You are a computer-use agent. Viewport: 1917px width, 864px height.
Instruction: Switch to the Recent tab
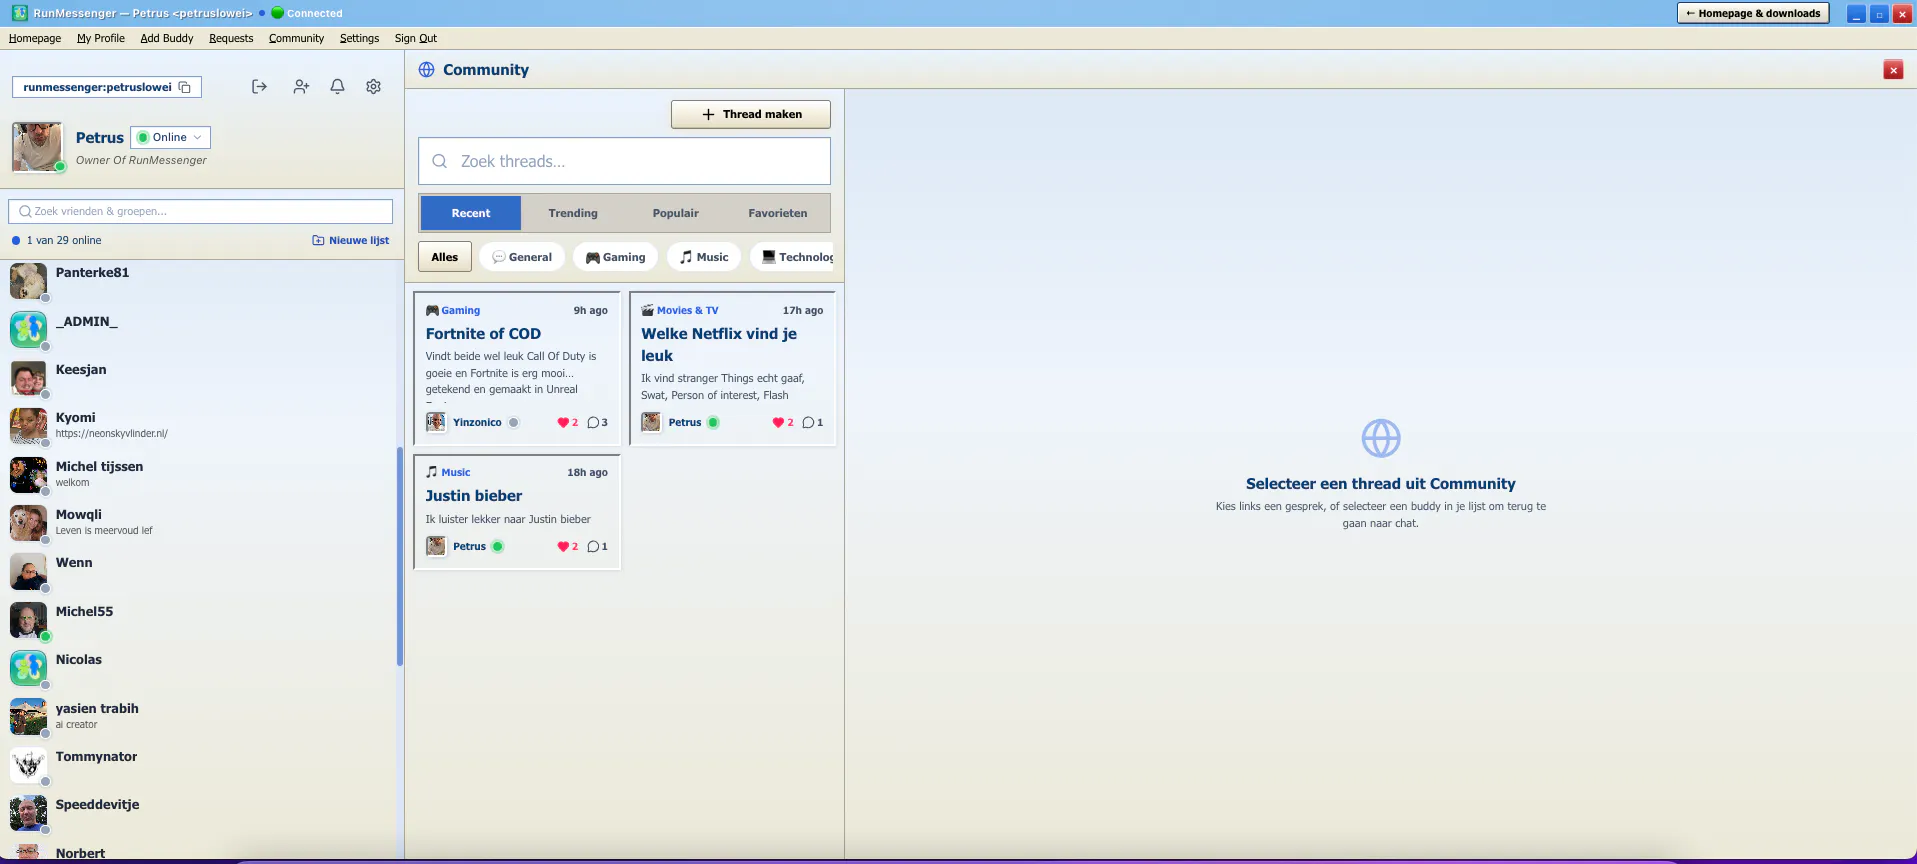tap(470, 213)
